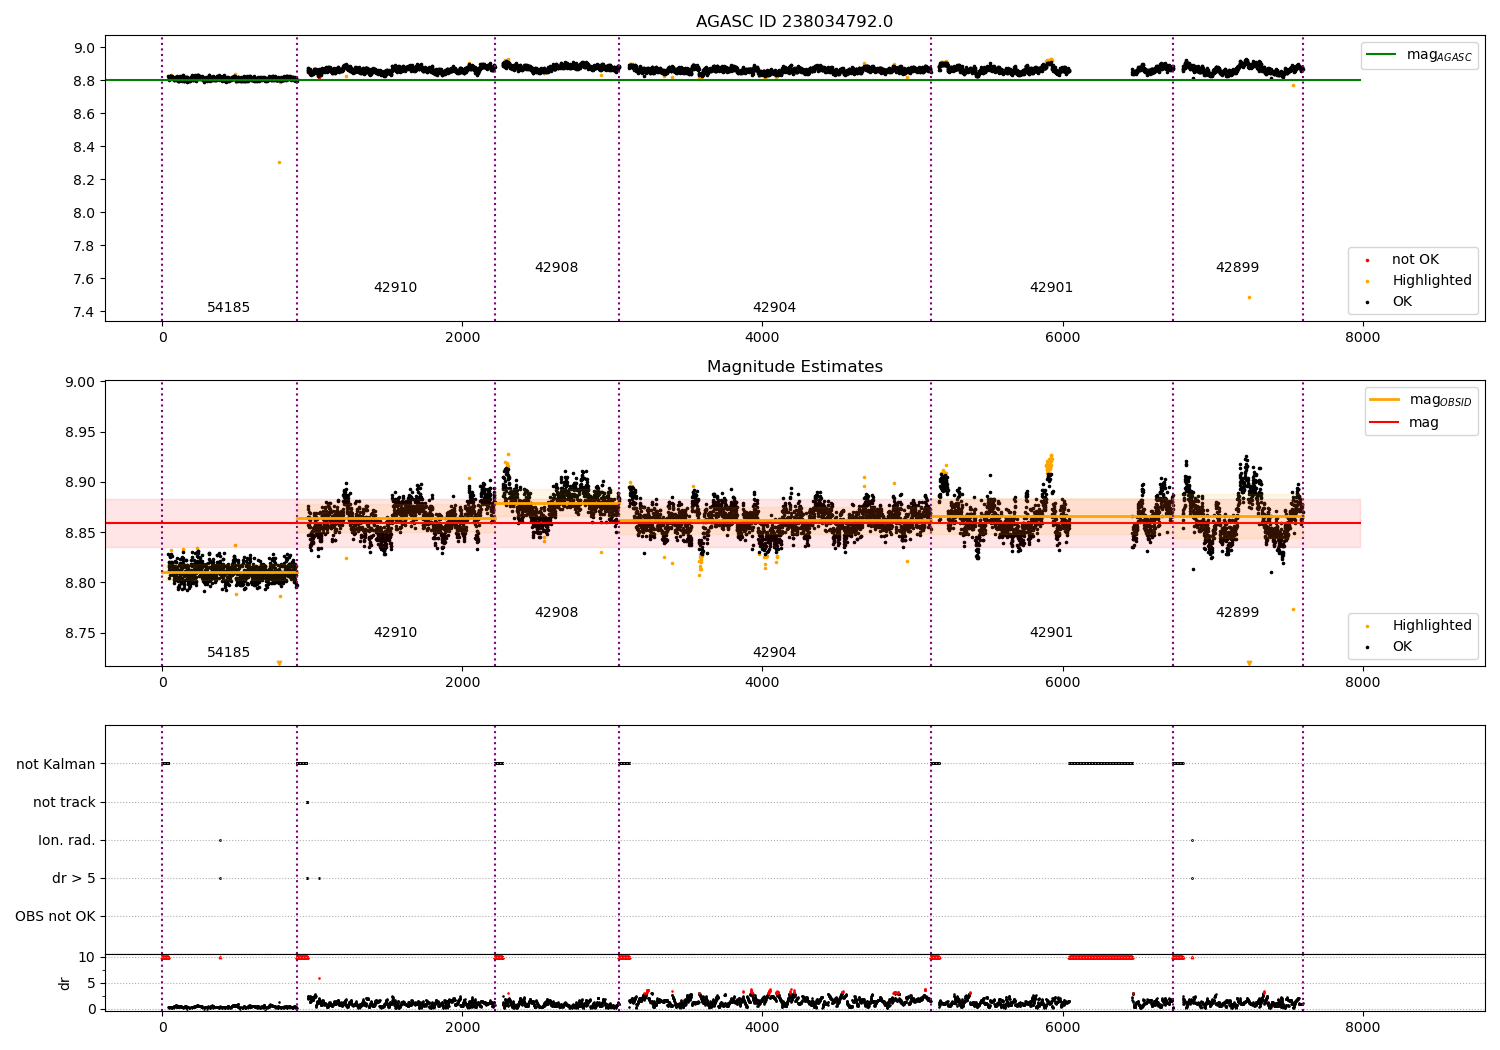Click the 8.95 y-tick label
Screen dimensions: 1500x1050
tap(81, 433)
